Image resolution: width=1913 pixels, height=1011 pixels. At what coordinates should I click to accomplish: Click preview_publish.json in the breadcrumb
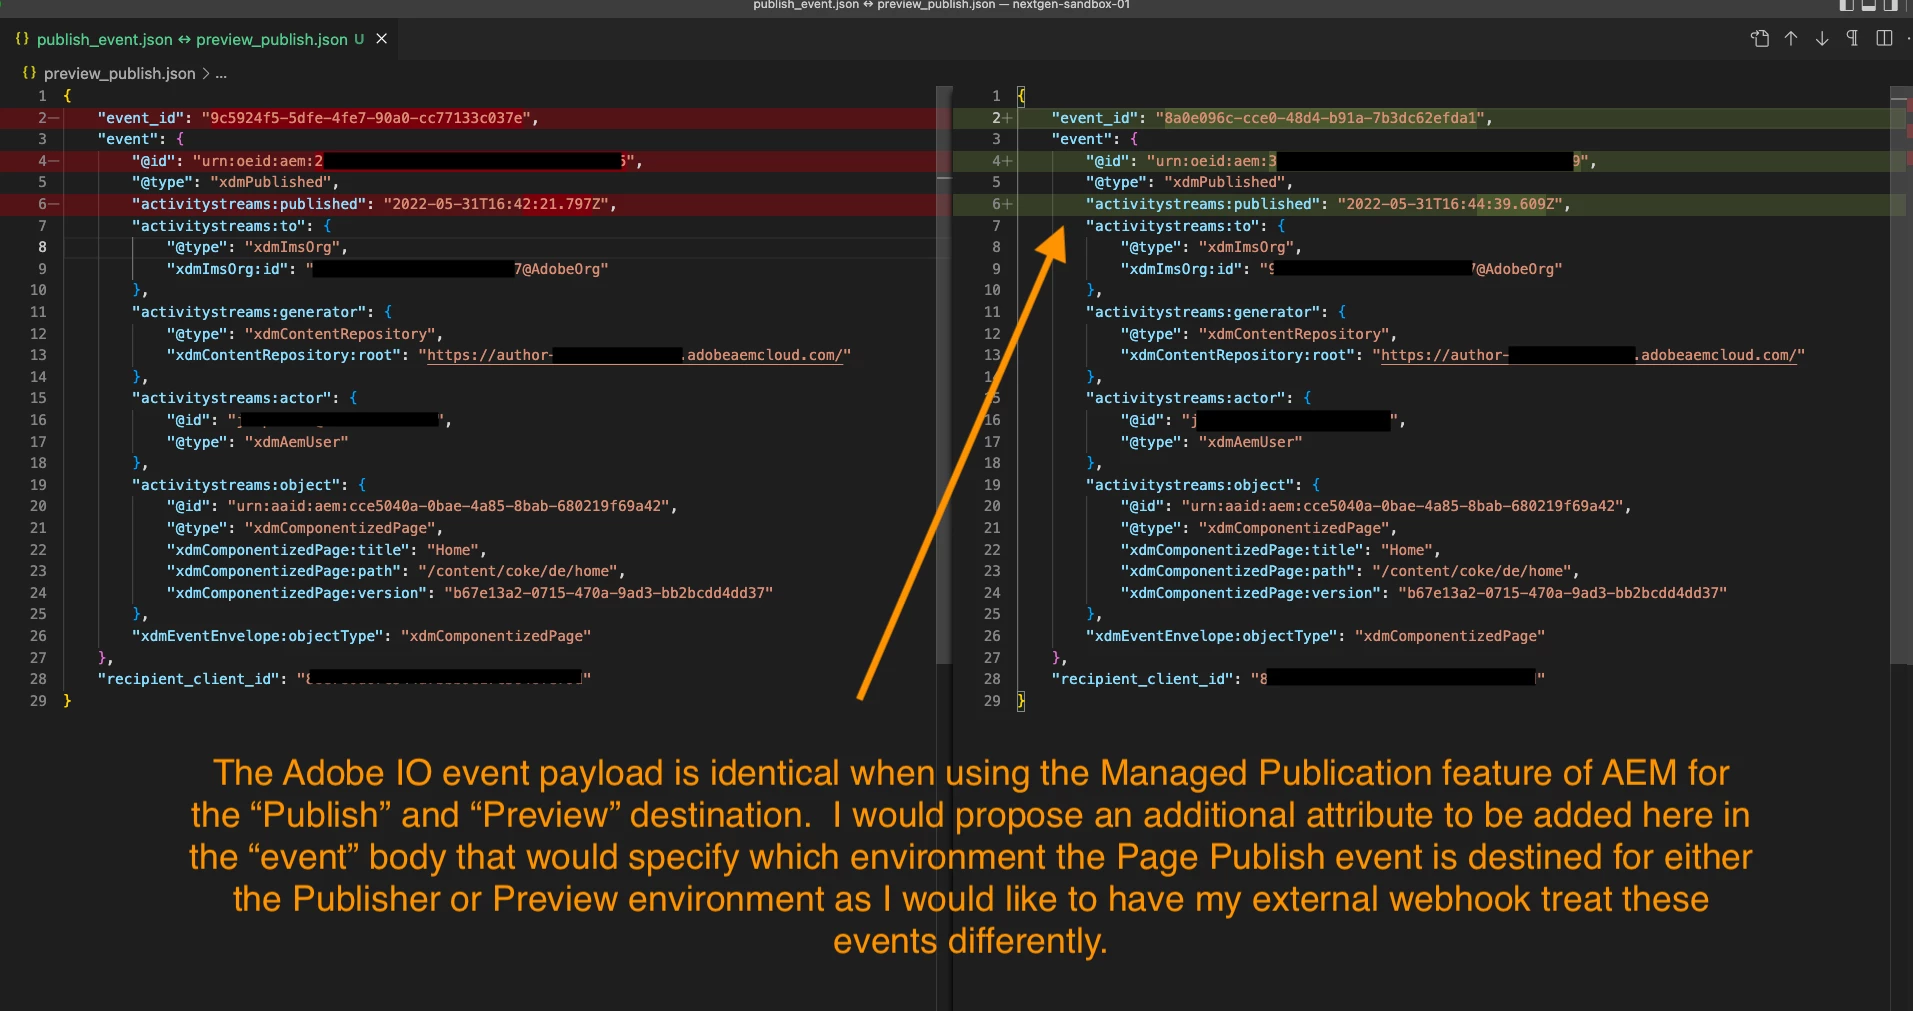coord(120,73)
